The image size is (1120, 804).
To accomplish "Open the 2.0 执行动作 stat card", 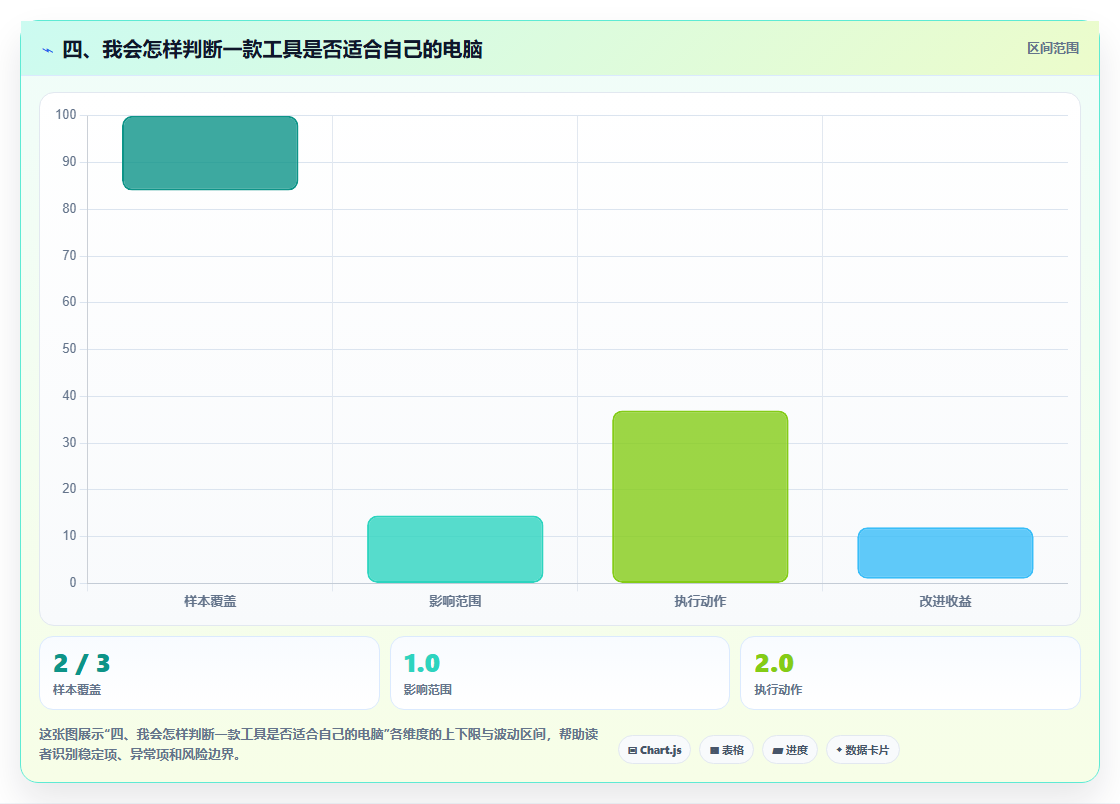I will [x=910, y=673].
